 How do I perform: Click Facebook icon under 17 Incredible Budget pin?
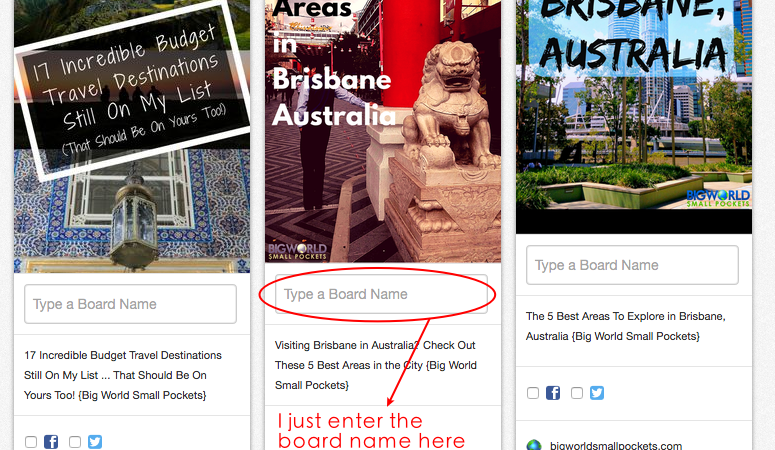(x=51, y=442)
